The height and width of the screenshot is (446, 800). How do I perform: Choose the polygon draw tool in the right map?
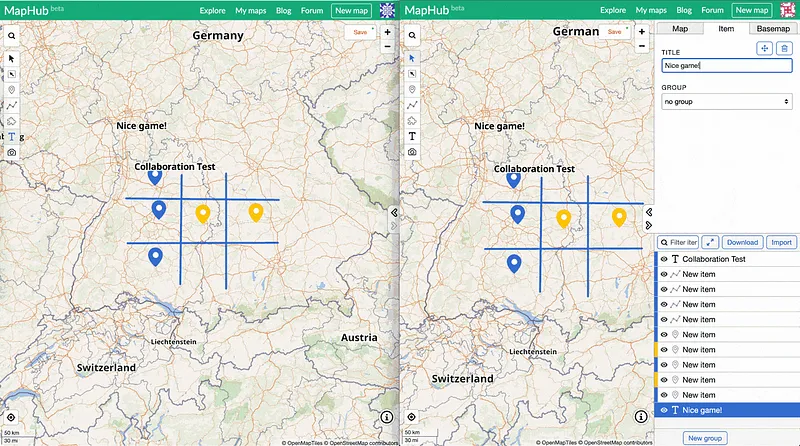[412, 120]
